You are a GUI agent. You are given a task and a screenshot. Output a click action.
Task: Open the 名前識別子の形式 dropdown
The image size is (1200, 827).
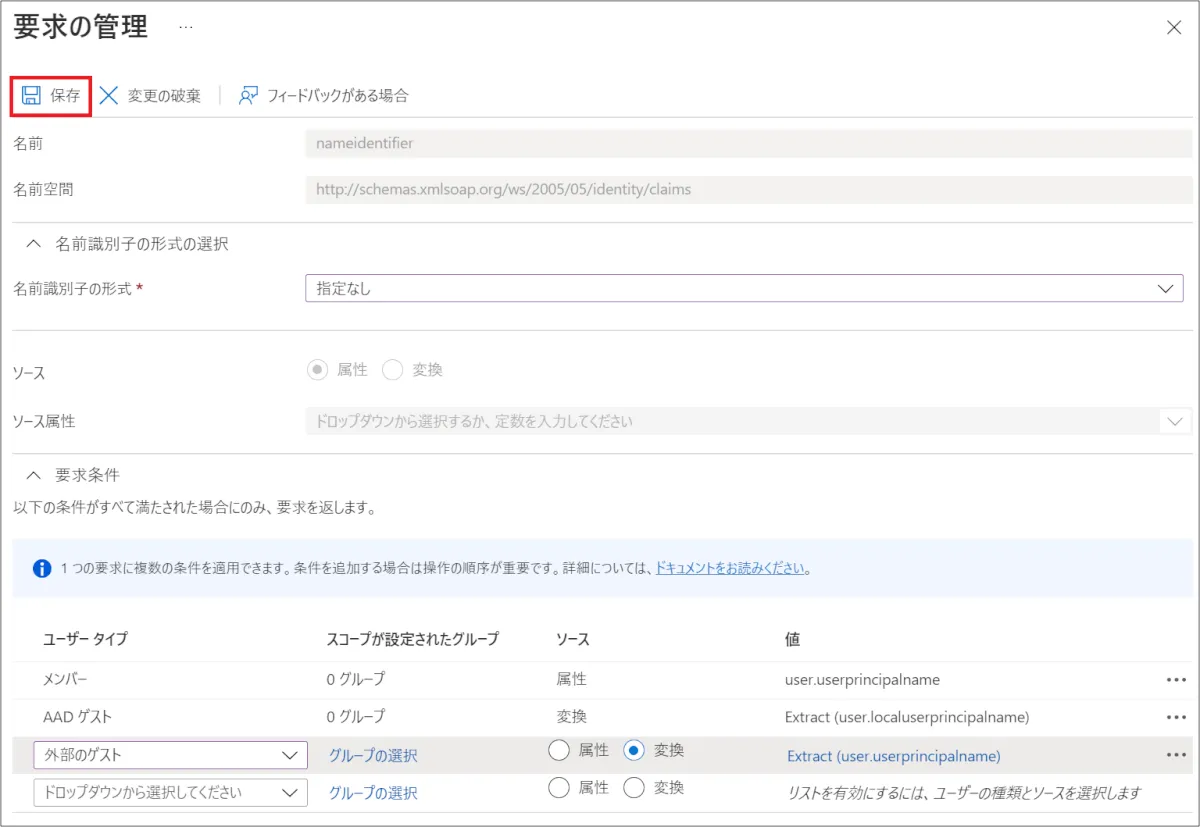(x=744, y=288)
